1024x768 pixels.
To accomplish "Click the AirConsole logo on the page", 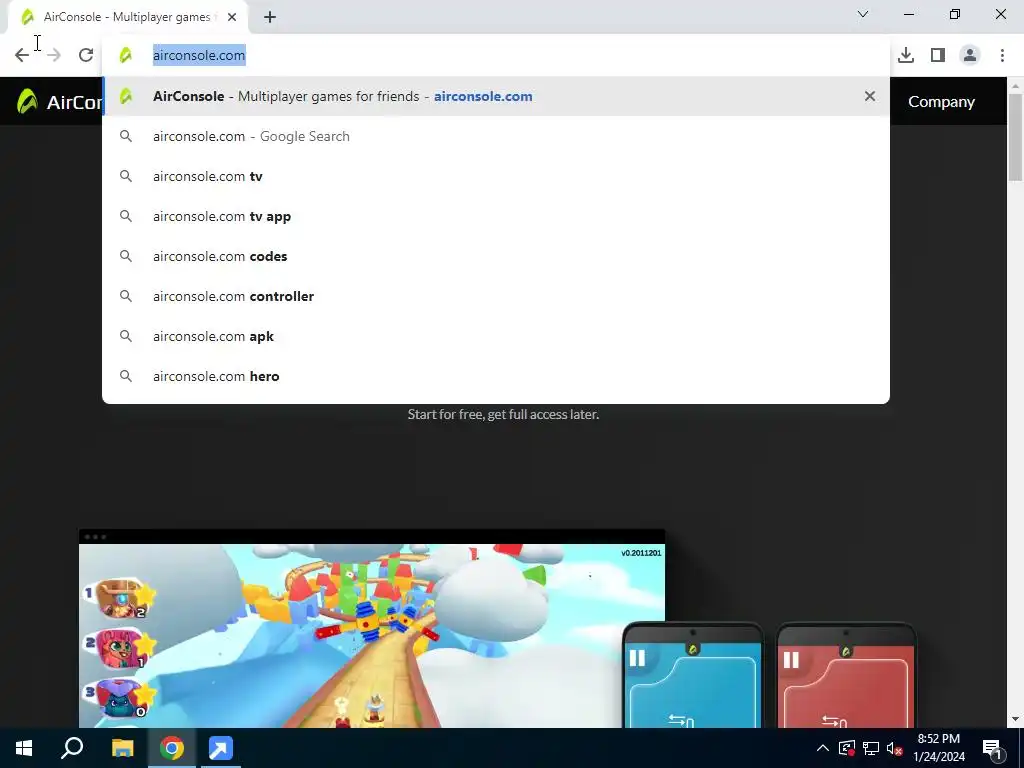I will pos(59,102).
